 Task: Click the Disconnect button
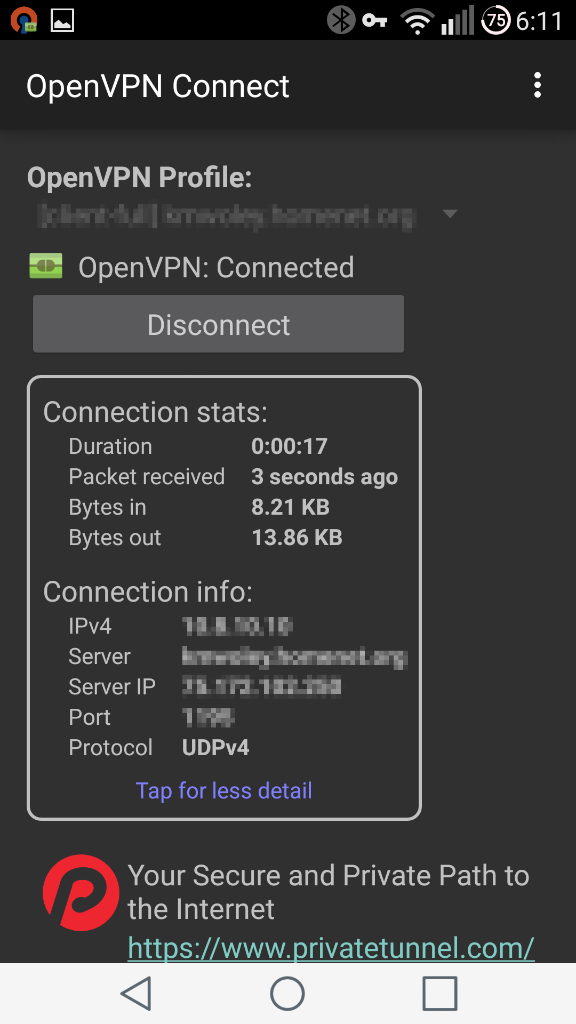(x=218, y=324)
